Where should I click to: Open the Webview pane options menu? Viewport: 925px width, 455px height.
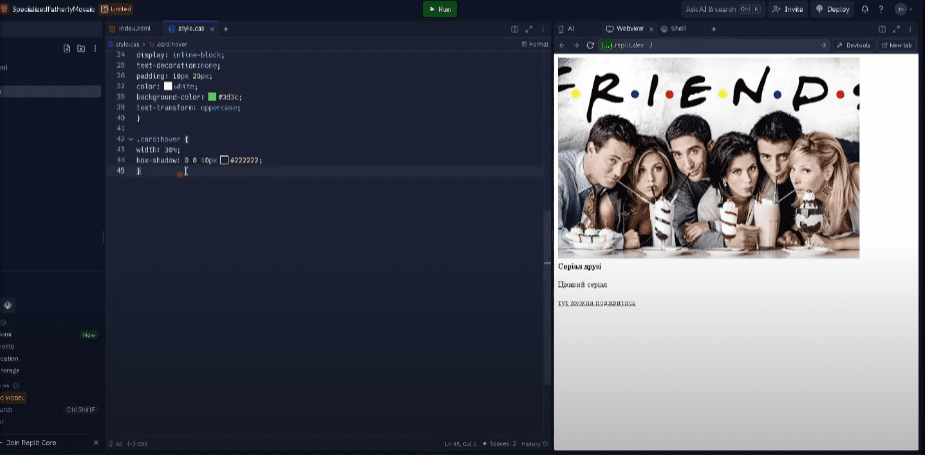[910, 29]
